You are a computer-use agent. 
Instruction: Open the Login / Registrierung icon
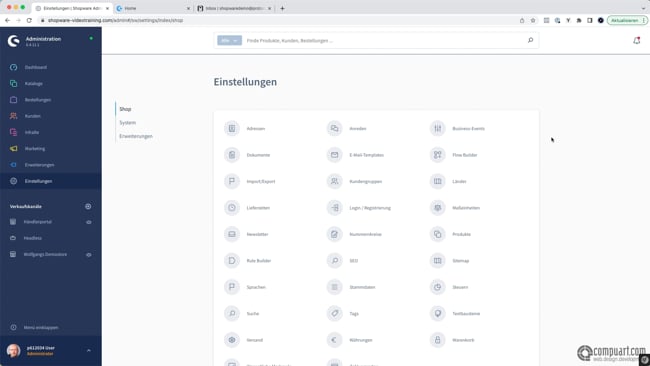335,208
